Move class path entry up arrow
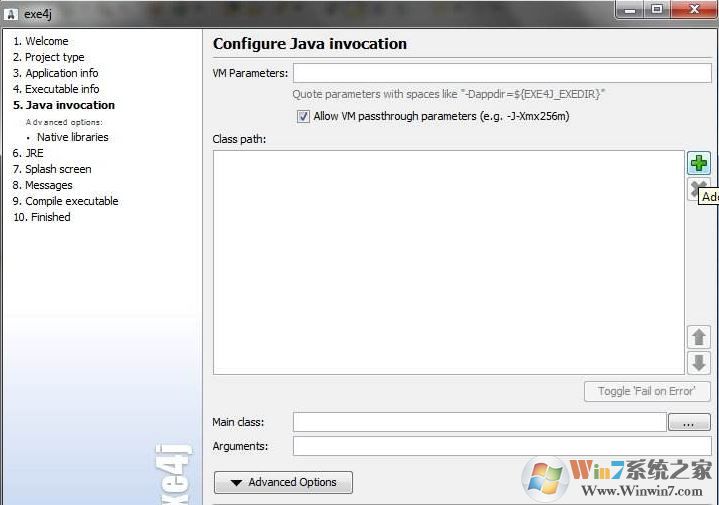Image resolution: width=719 pixels, height=505 pixels. (699, 337)
